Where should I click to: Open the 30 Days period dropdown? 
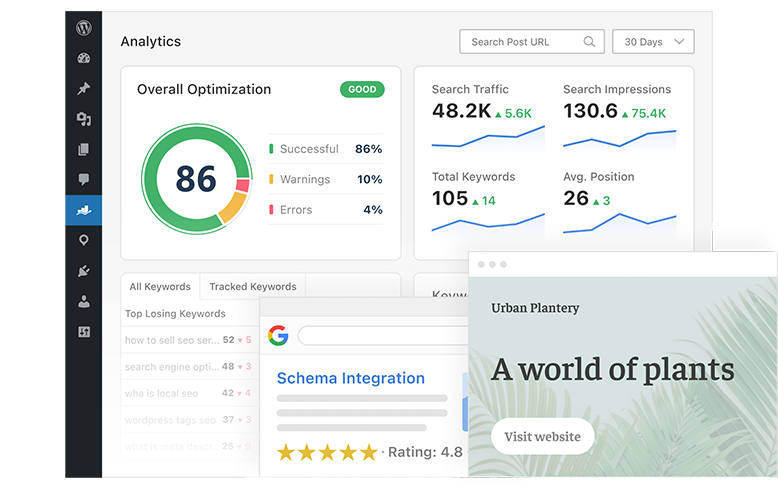(x=653, y=42)
